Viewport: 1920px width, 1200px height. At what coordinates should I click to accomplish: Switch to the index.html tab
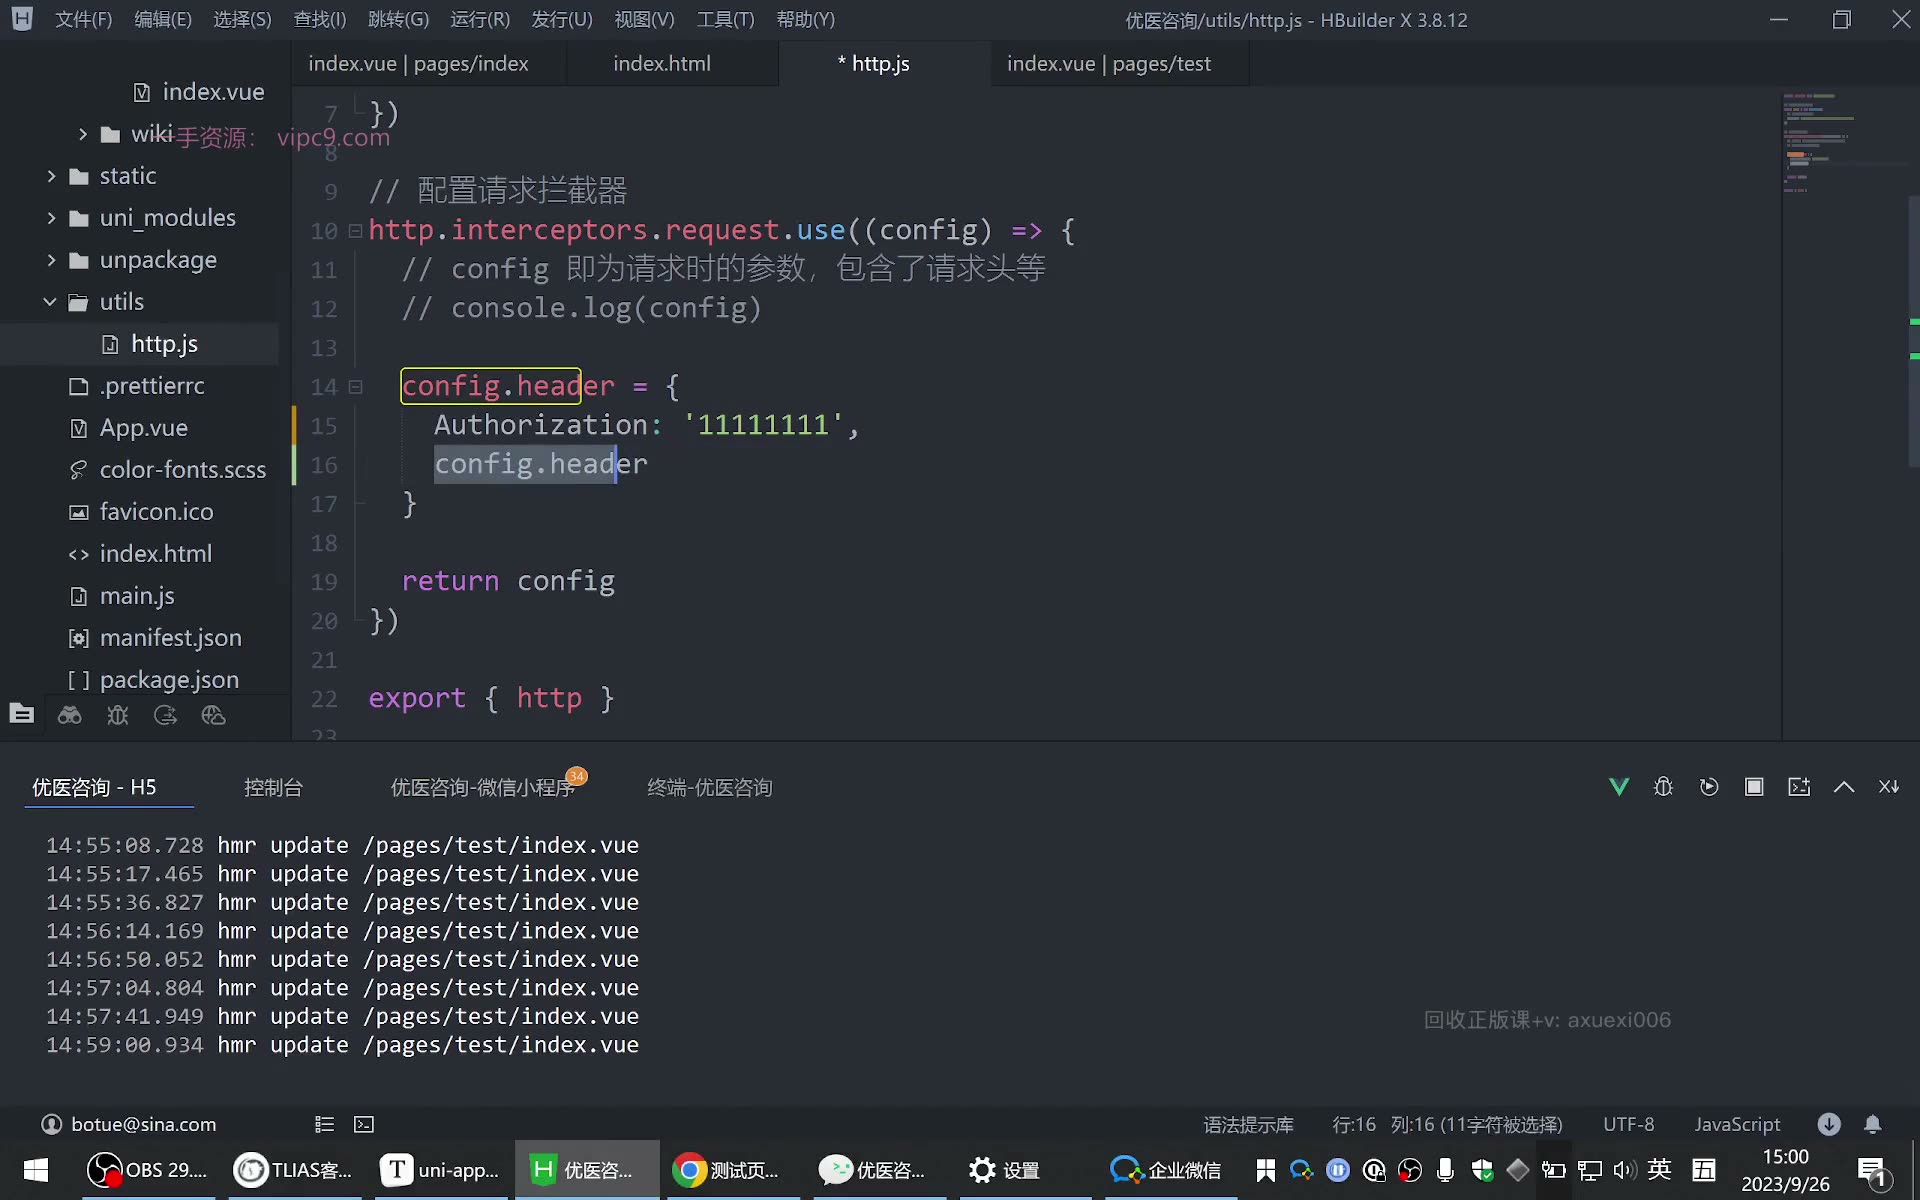[662, 63]
